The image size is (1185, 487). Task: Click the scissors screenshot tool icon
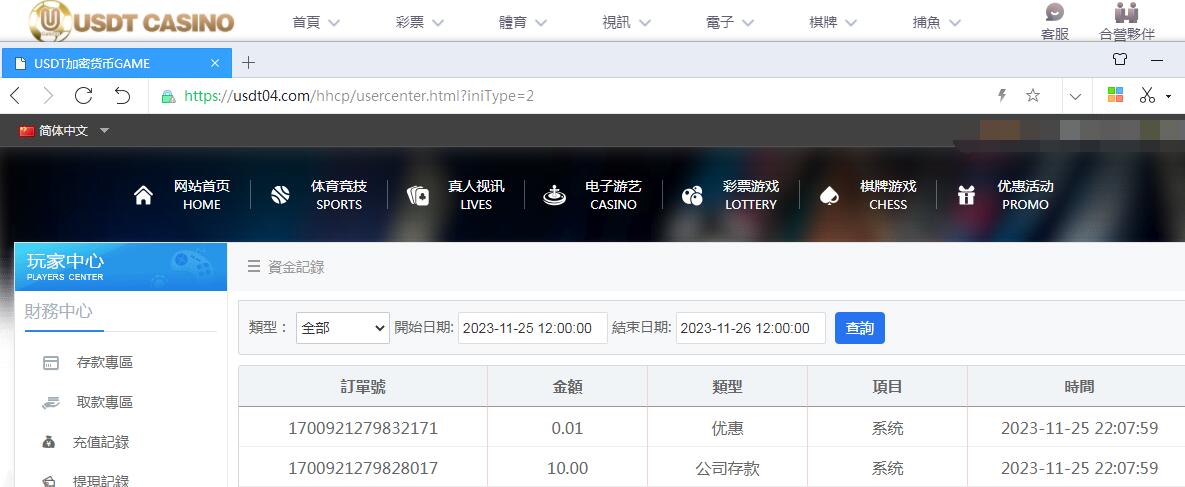(1147, 95)
